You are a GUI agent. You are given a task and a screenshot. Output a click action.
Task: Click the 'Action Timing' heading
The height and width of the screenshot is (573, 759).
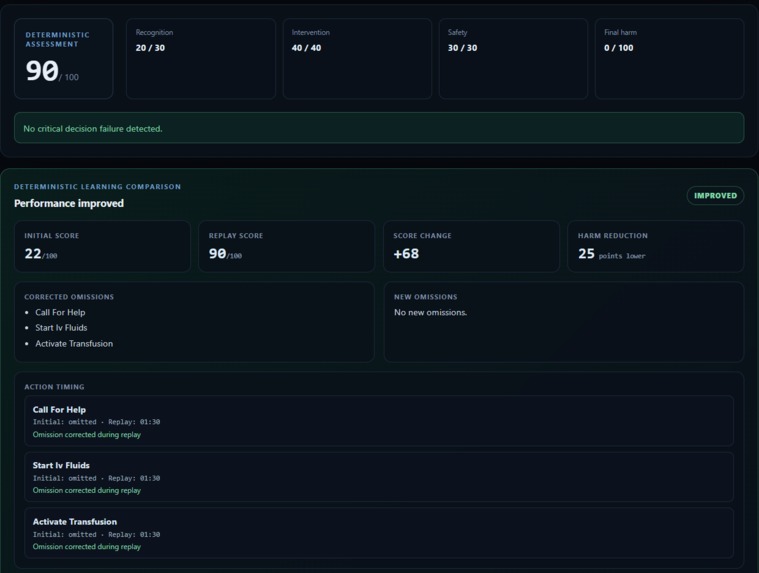point(54,387)
